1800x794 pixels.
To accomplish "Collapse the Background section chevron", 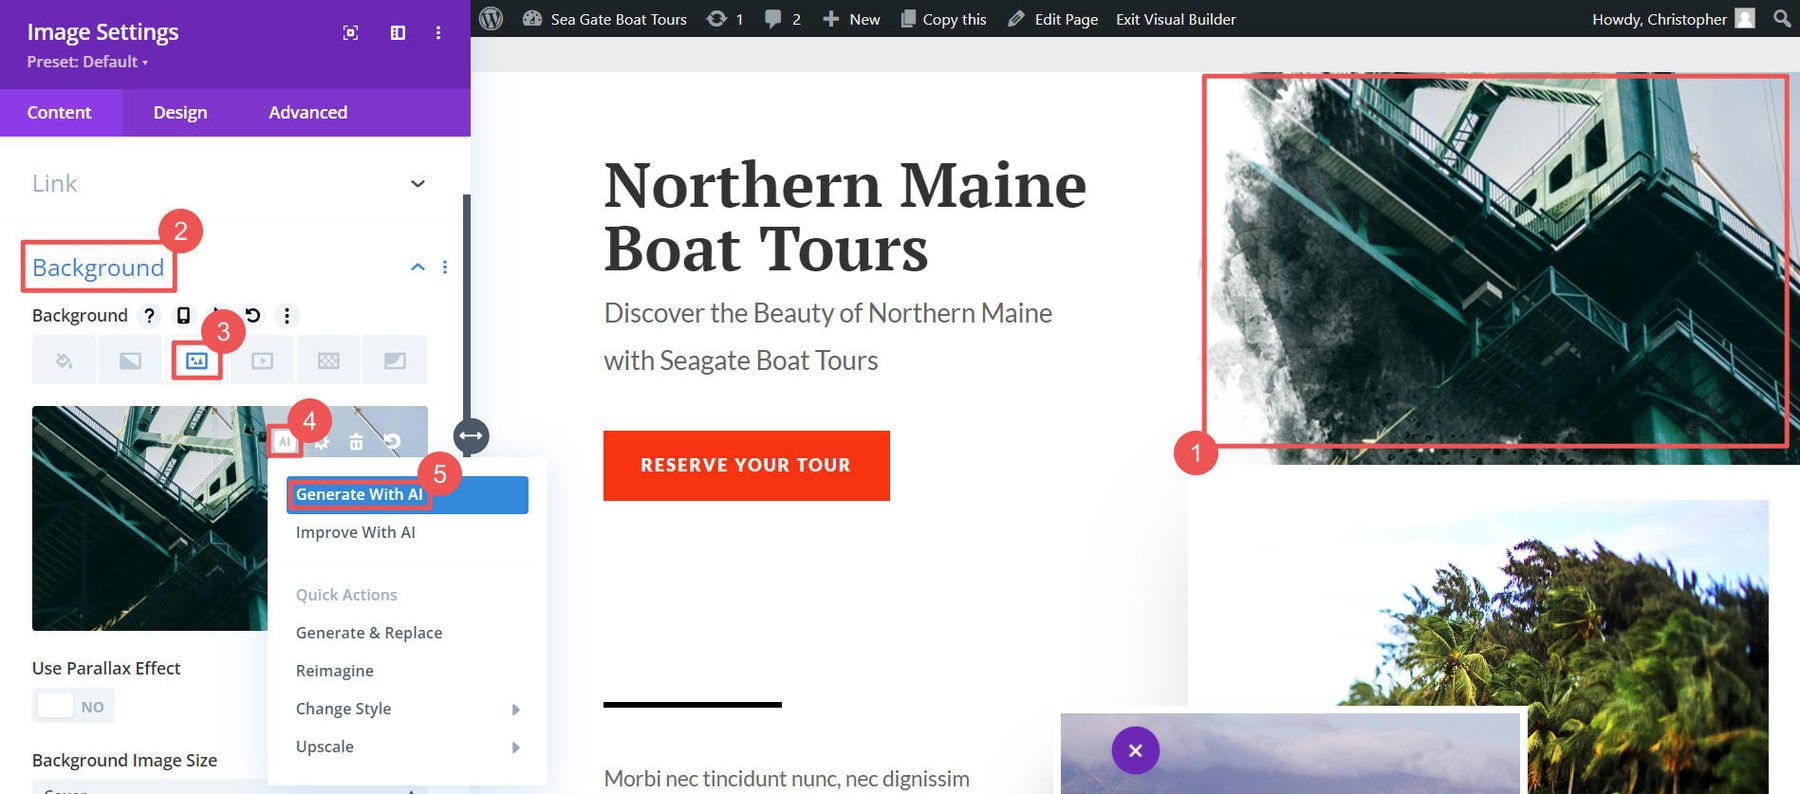I will tap(418, 267).
